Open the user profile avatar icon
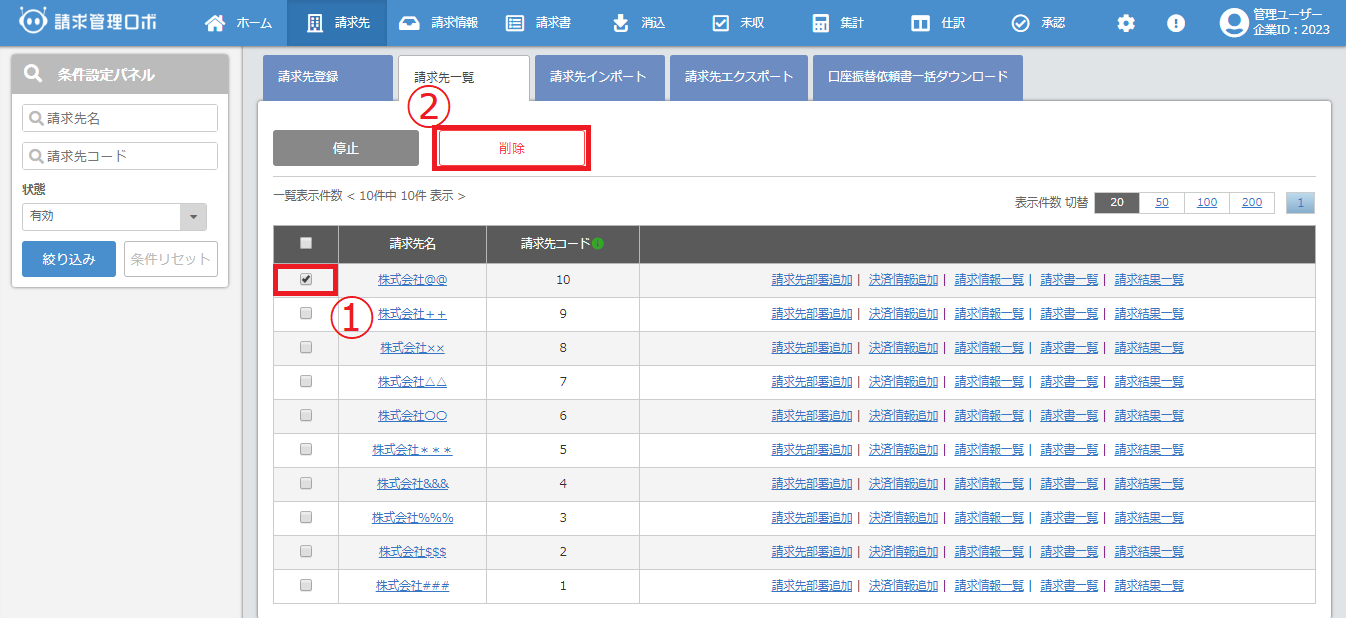The width and height of the screenshot is (1346, 618). (x=1233, y=23)
